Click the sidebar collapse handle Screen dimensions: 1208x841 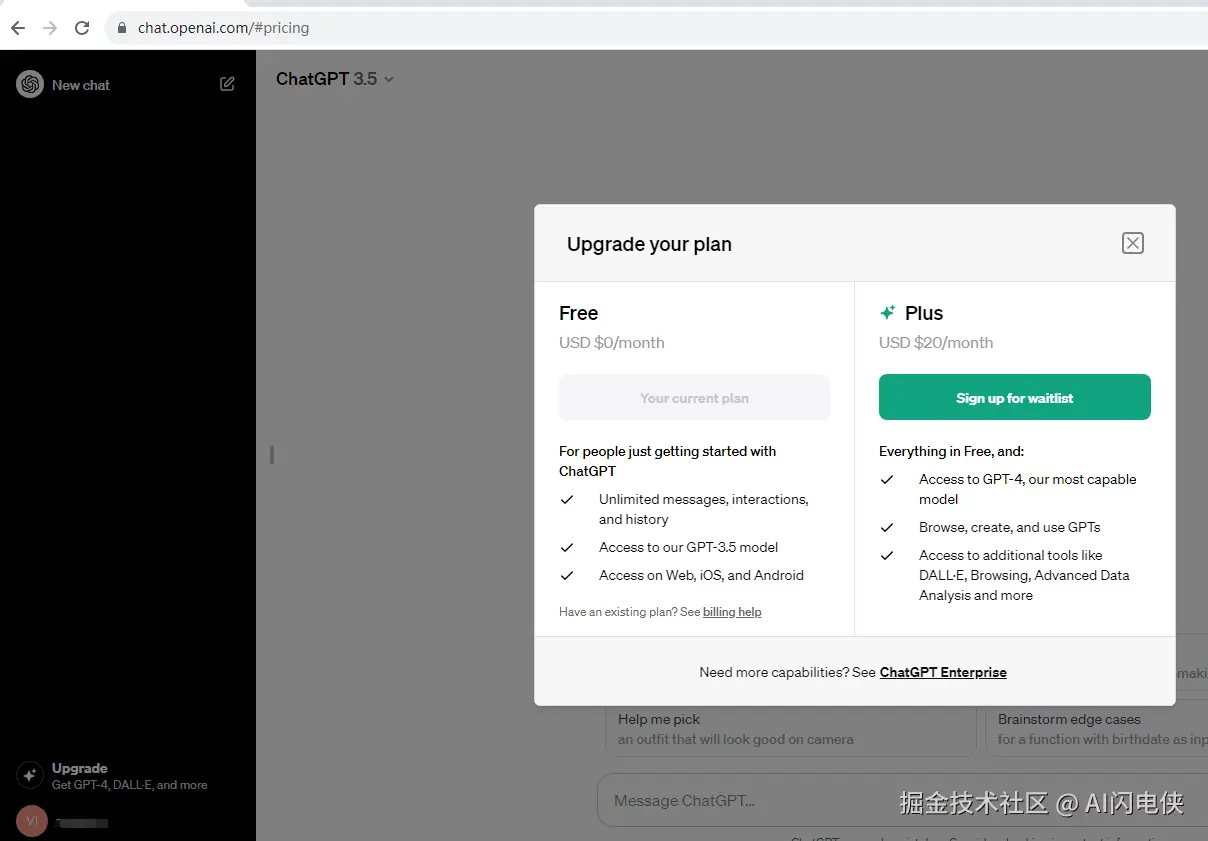pos(271,455)
